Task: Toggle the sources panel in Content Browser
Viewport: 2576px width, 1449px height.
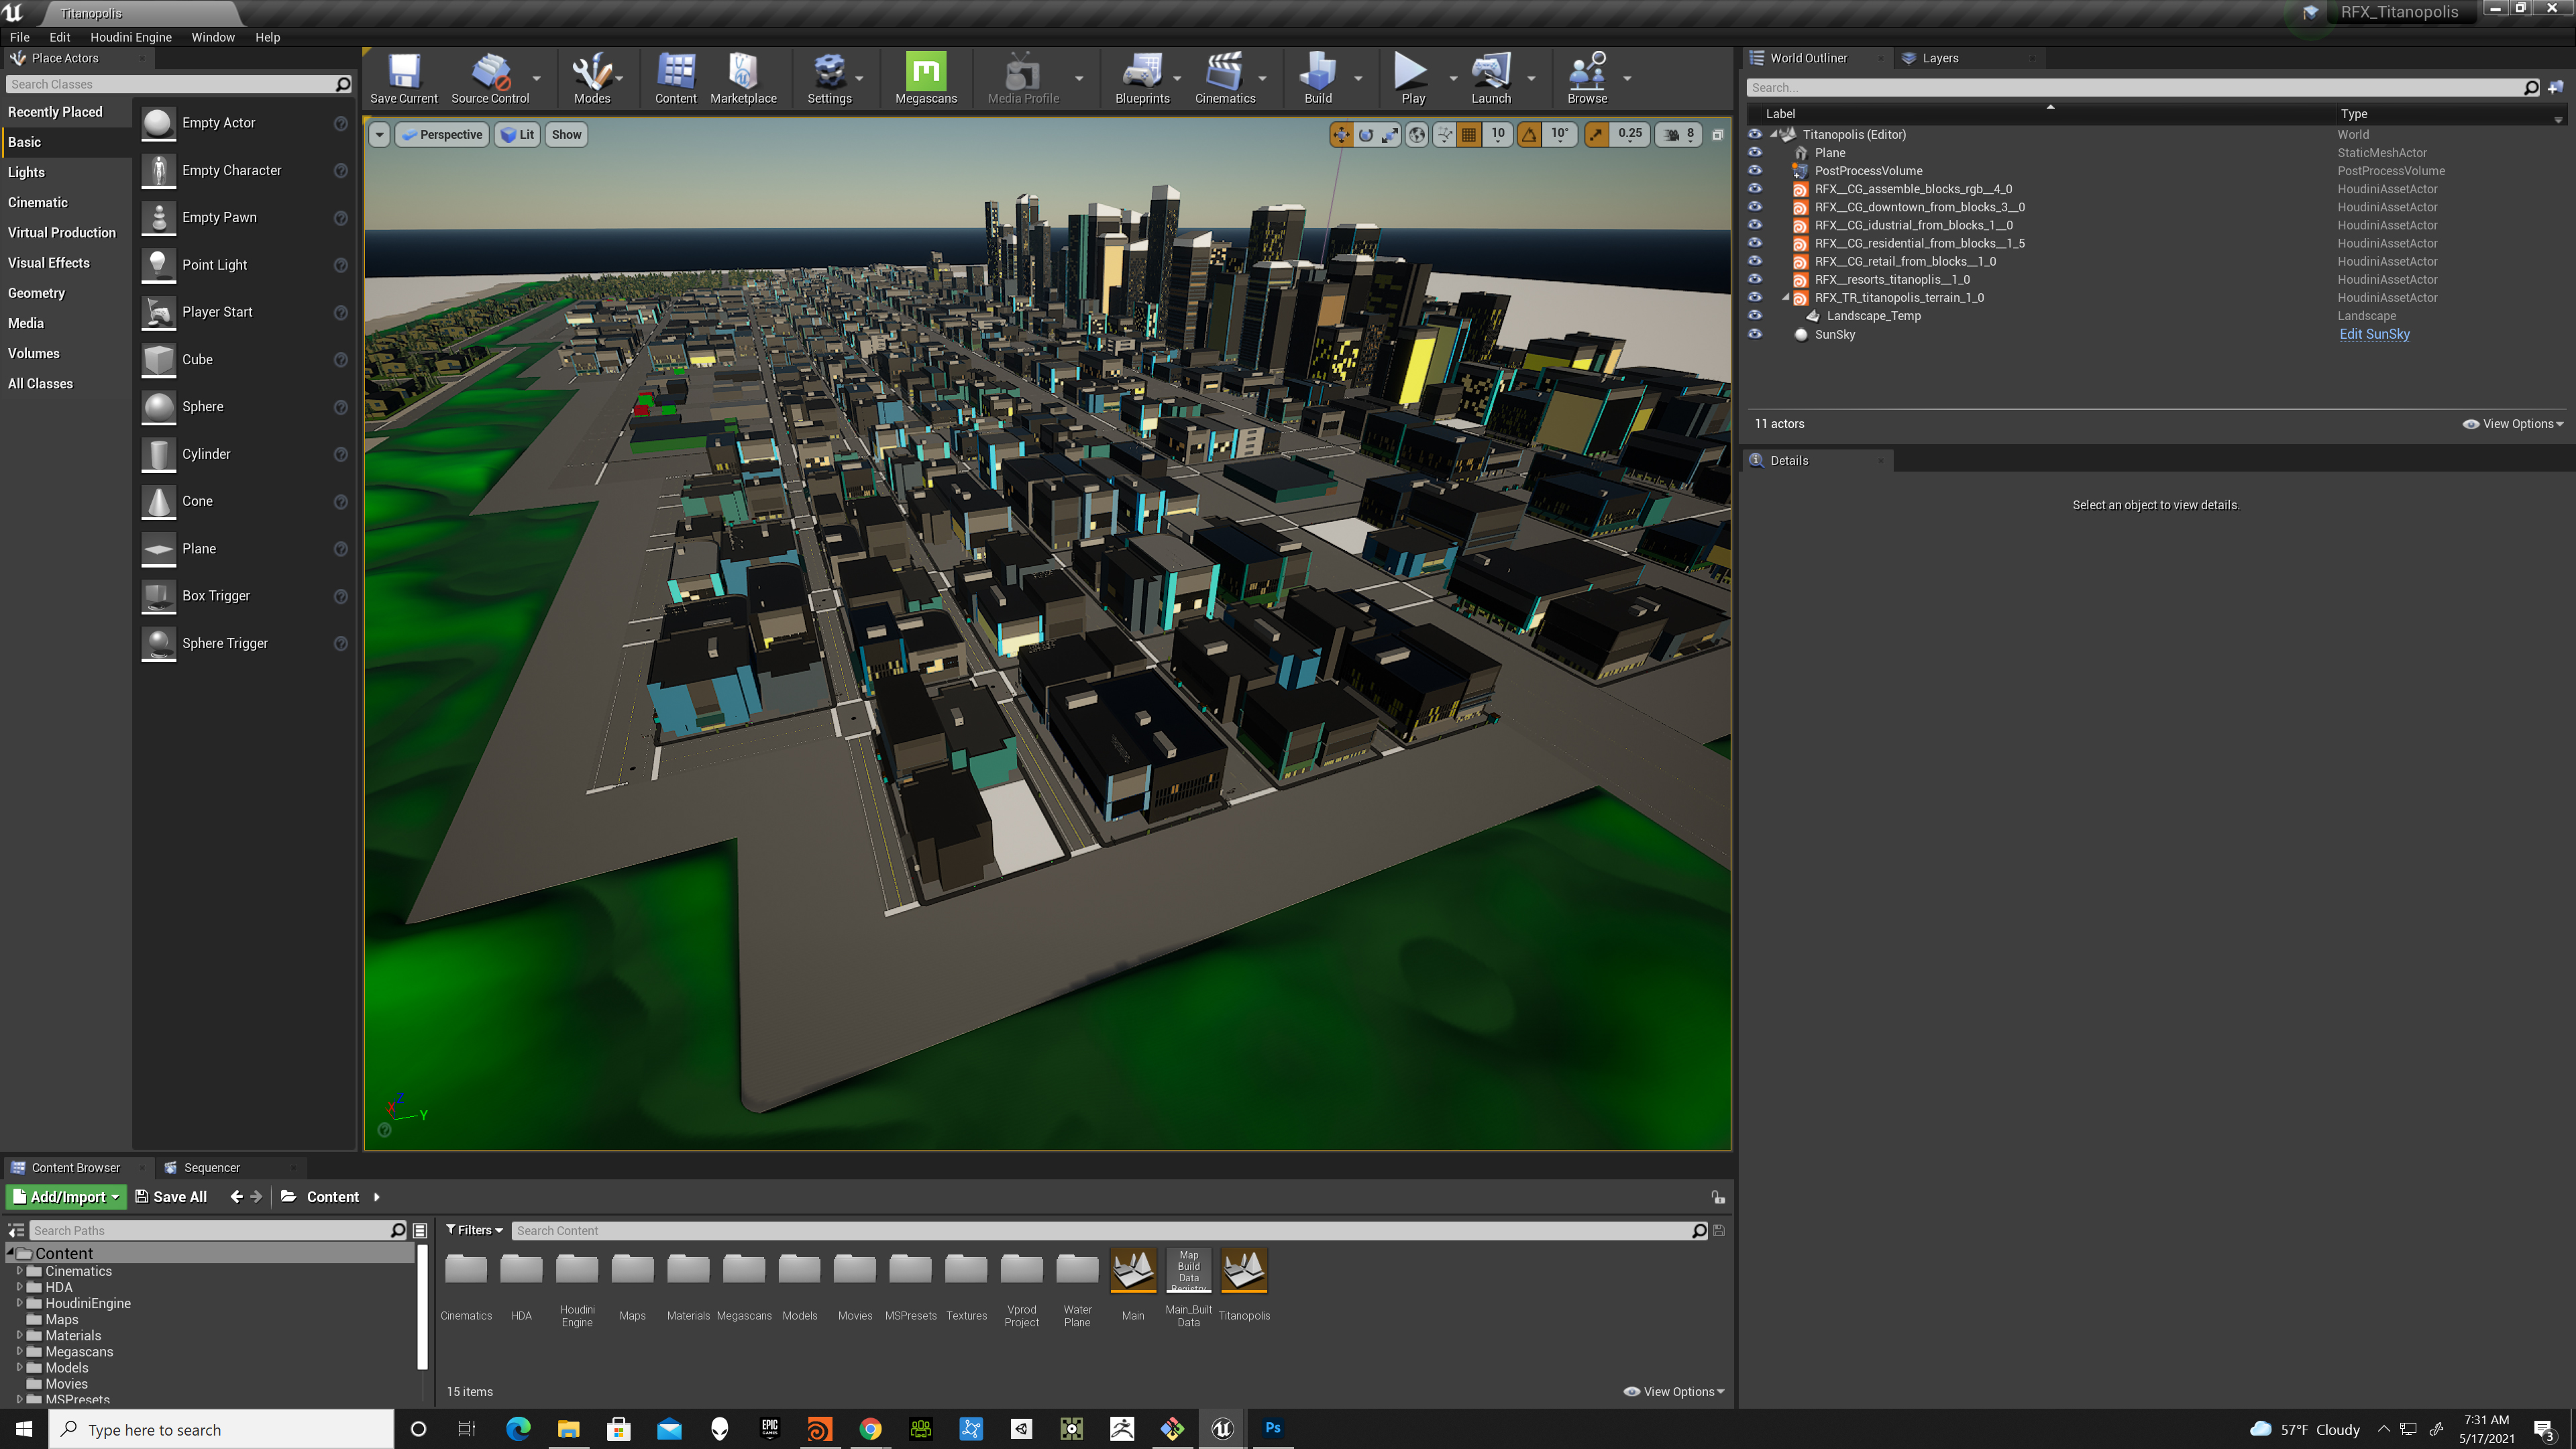Action: pyautogui.click(x=16, y=1231)
